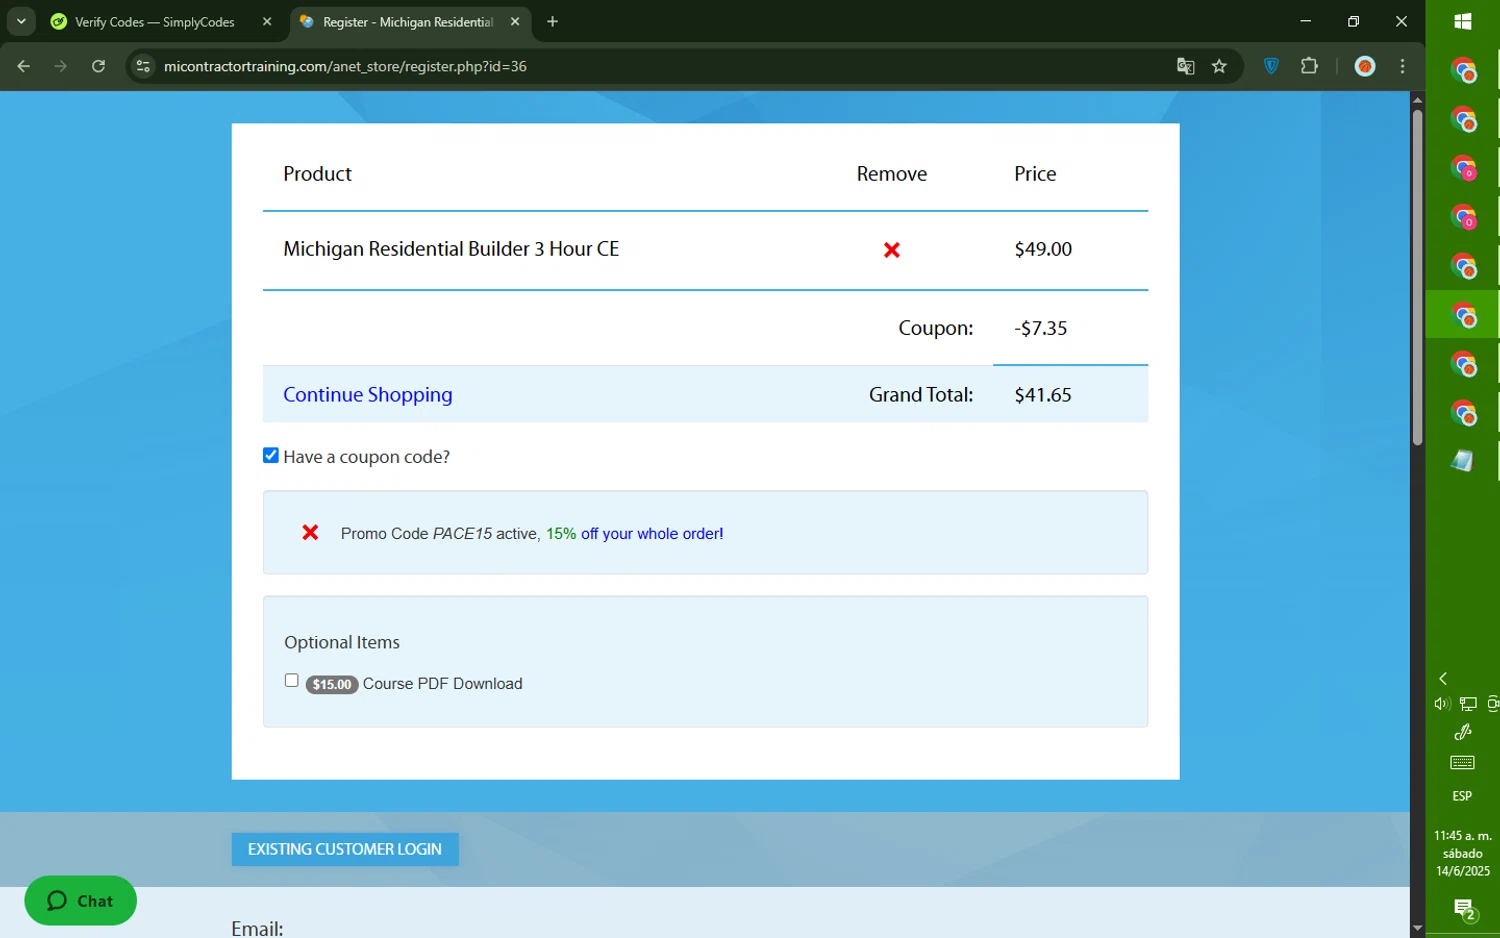1500x938 pixels.
Task: Go forward in browser history
Action: pyautogui.click(x=61, y=66)
